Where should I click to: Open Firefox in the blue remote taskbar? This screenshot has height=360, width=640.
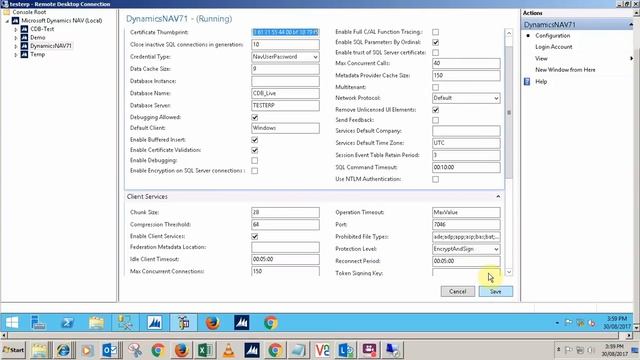212,323
